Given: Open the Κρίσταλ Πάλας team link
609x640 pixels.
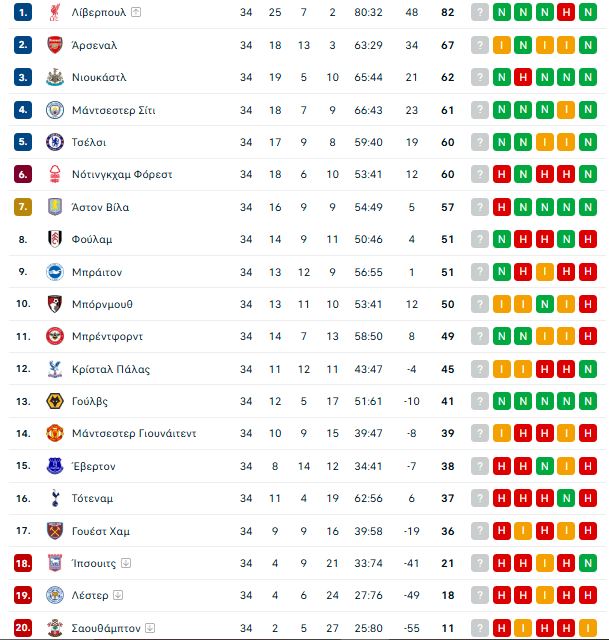Looking at the screenshot, I should 111,369.
